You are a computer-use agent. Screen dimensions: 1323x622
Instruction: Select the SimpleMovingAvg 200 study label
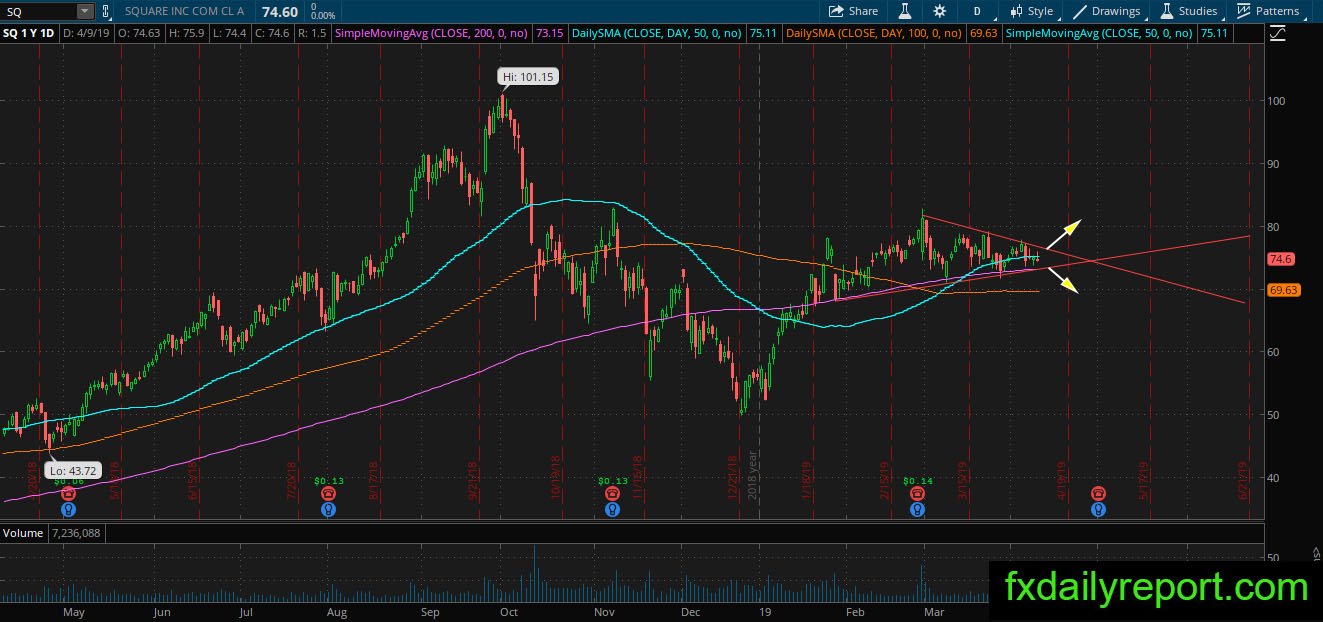coord(433,33)
